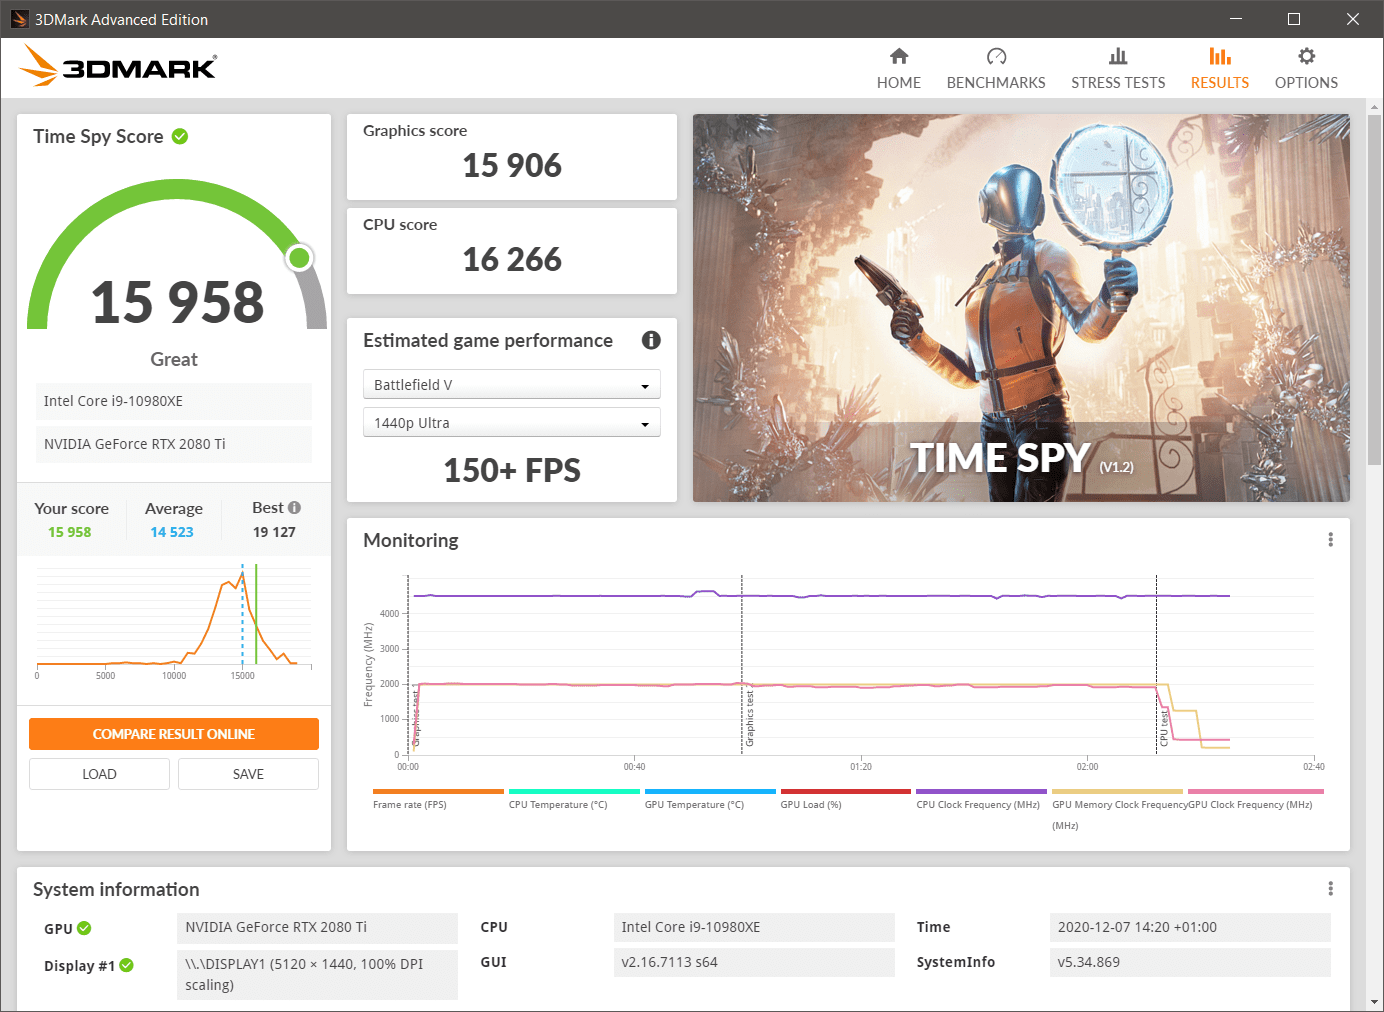This screenshot has height=1012, width=1384.
Task: Click the 3DMark title bar app icon
Action: click(x=19, y=19)
